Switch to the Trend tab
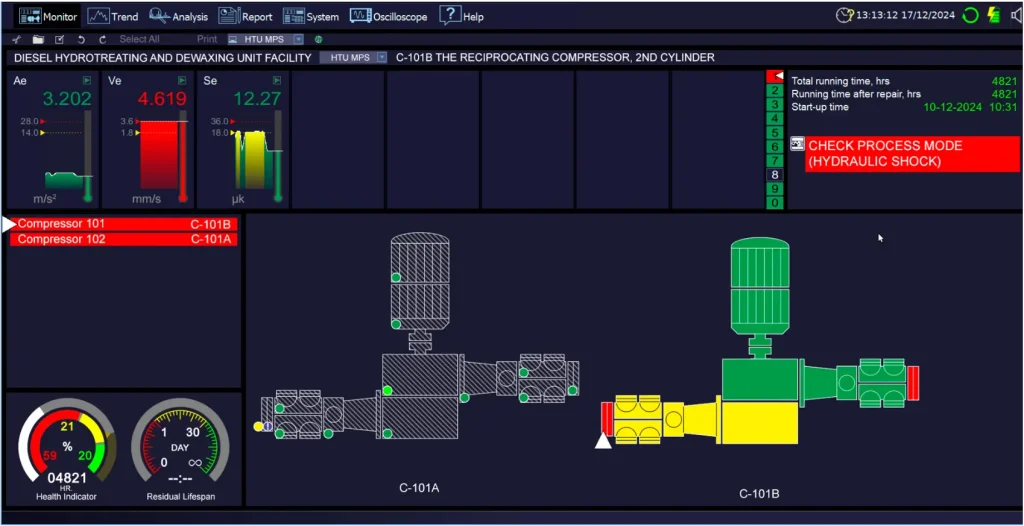Image resolution: width=1024 pixels, height=526 pixels. (x=112, y=16)
